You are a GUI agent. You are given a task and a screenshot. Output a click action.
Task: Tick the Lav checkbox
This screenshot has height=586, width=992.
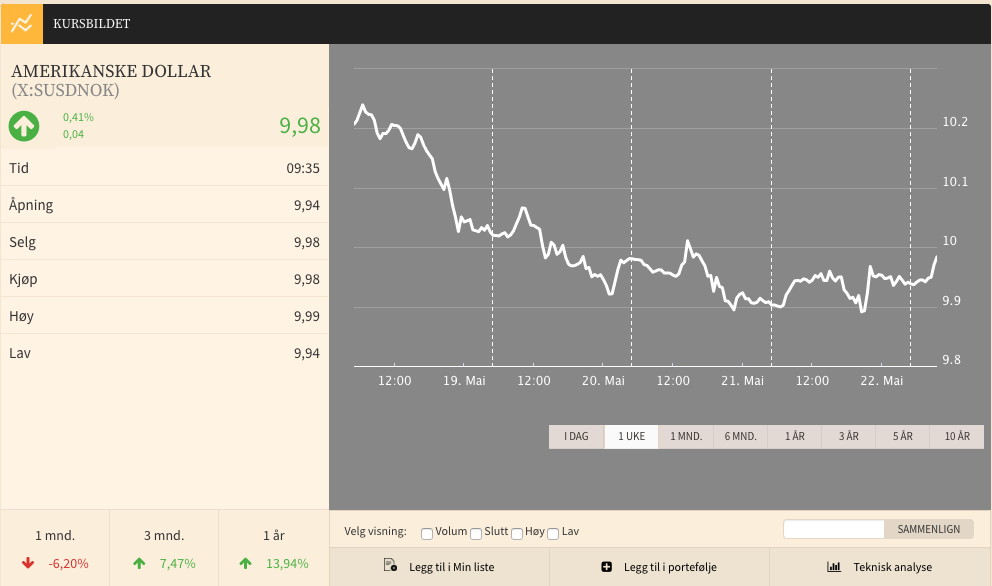(553, 533)
